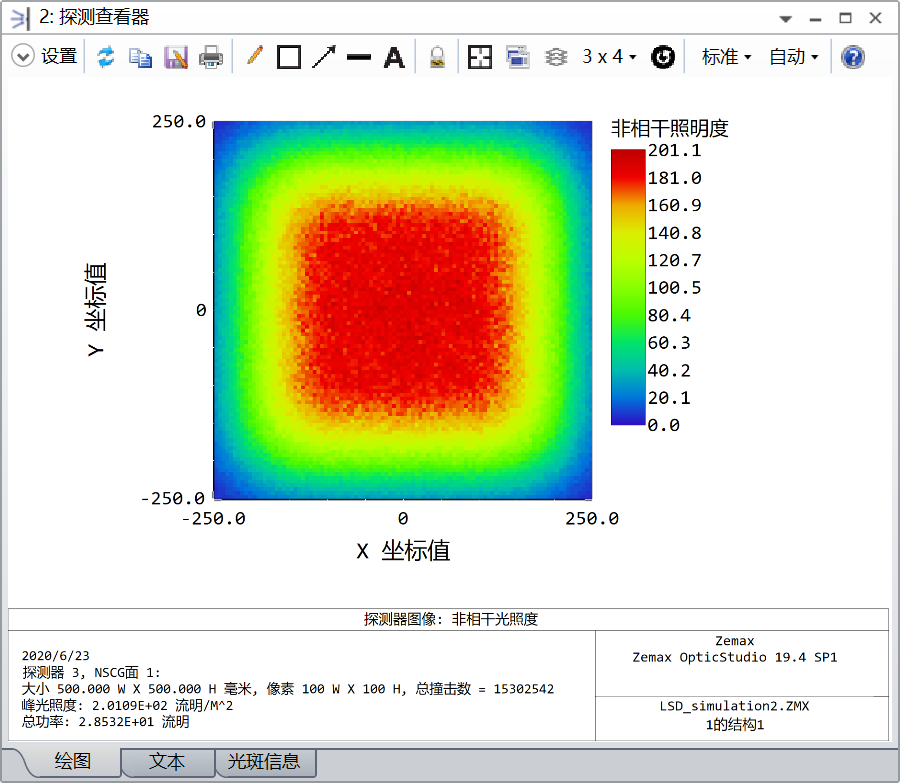The width and height of the screenshot is (900, 783).
Task: Select the line drawing tool
Action: (359, 57)
